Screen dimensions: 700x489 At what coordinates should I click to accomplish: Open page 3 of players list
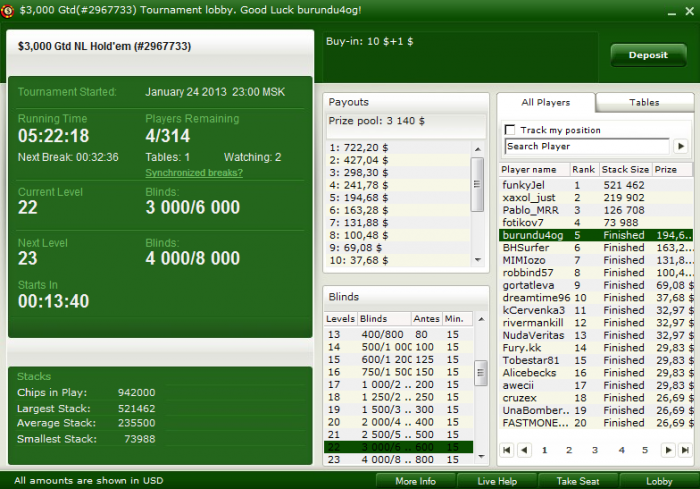(x=595, y=450)
